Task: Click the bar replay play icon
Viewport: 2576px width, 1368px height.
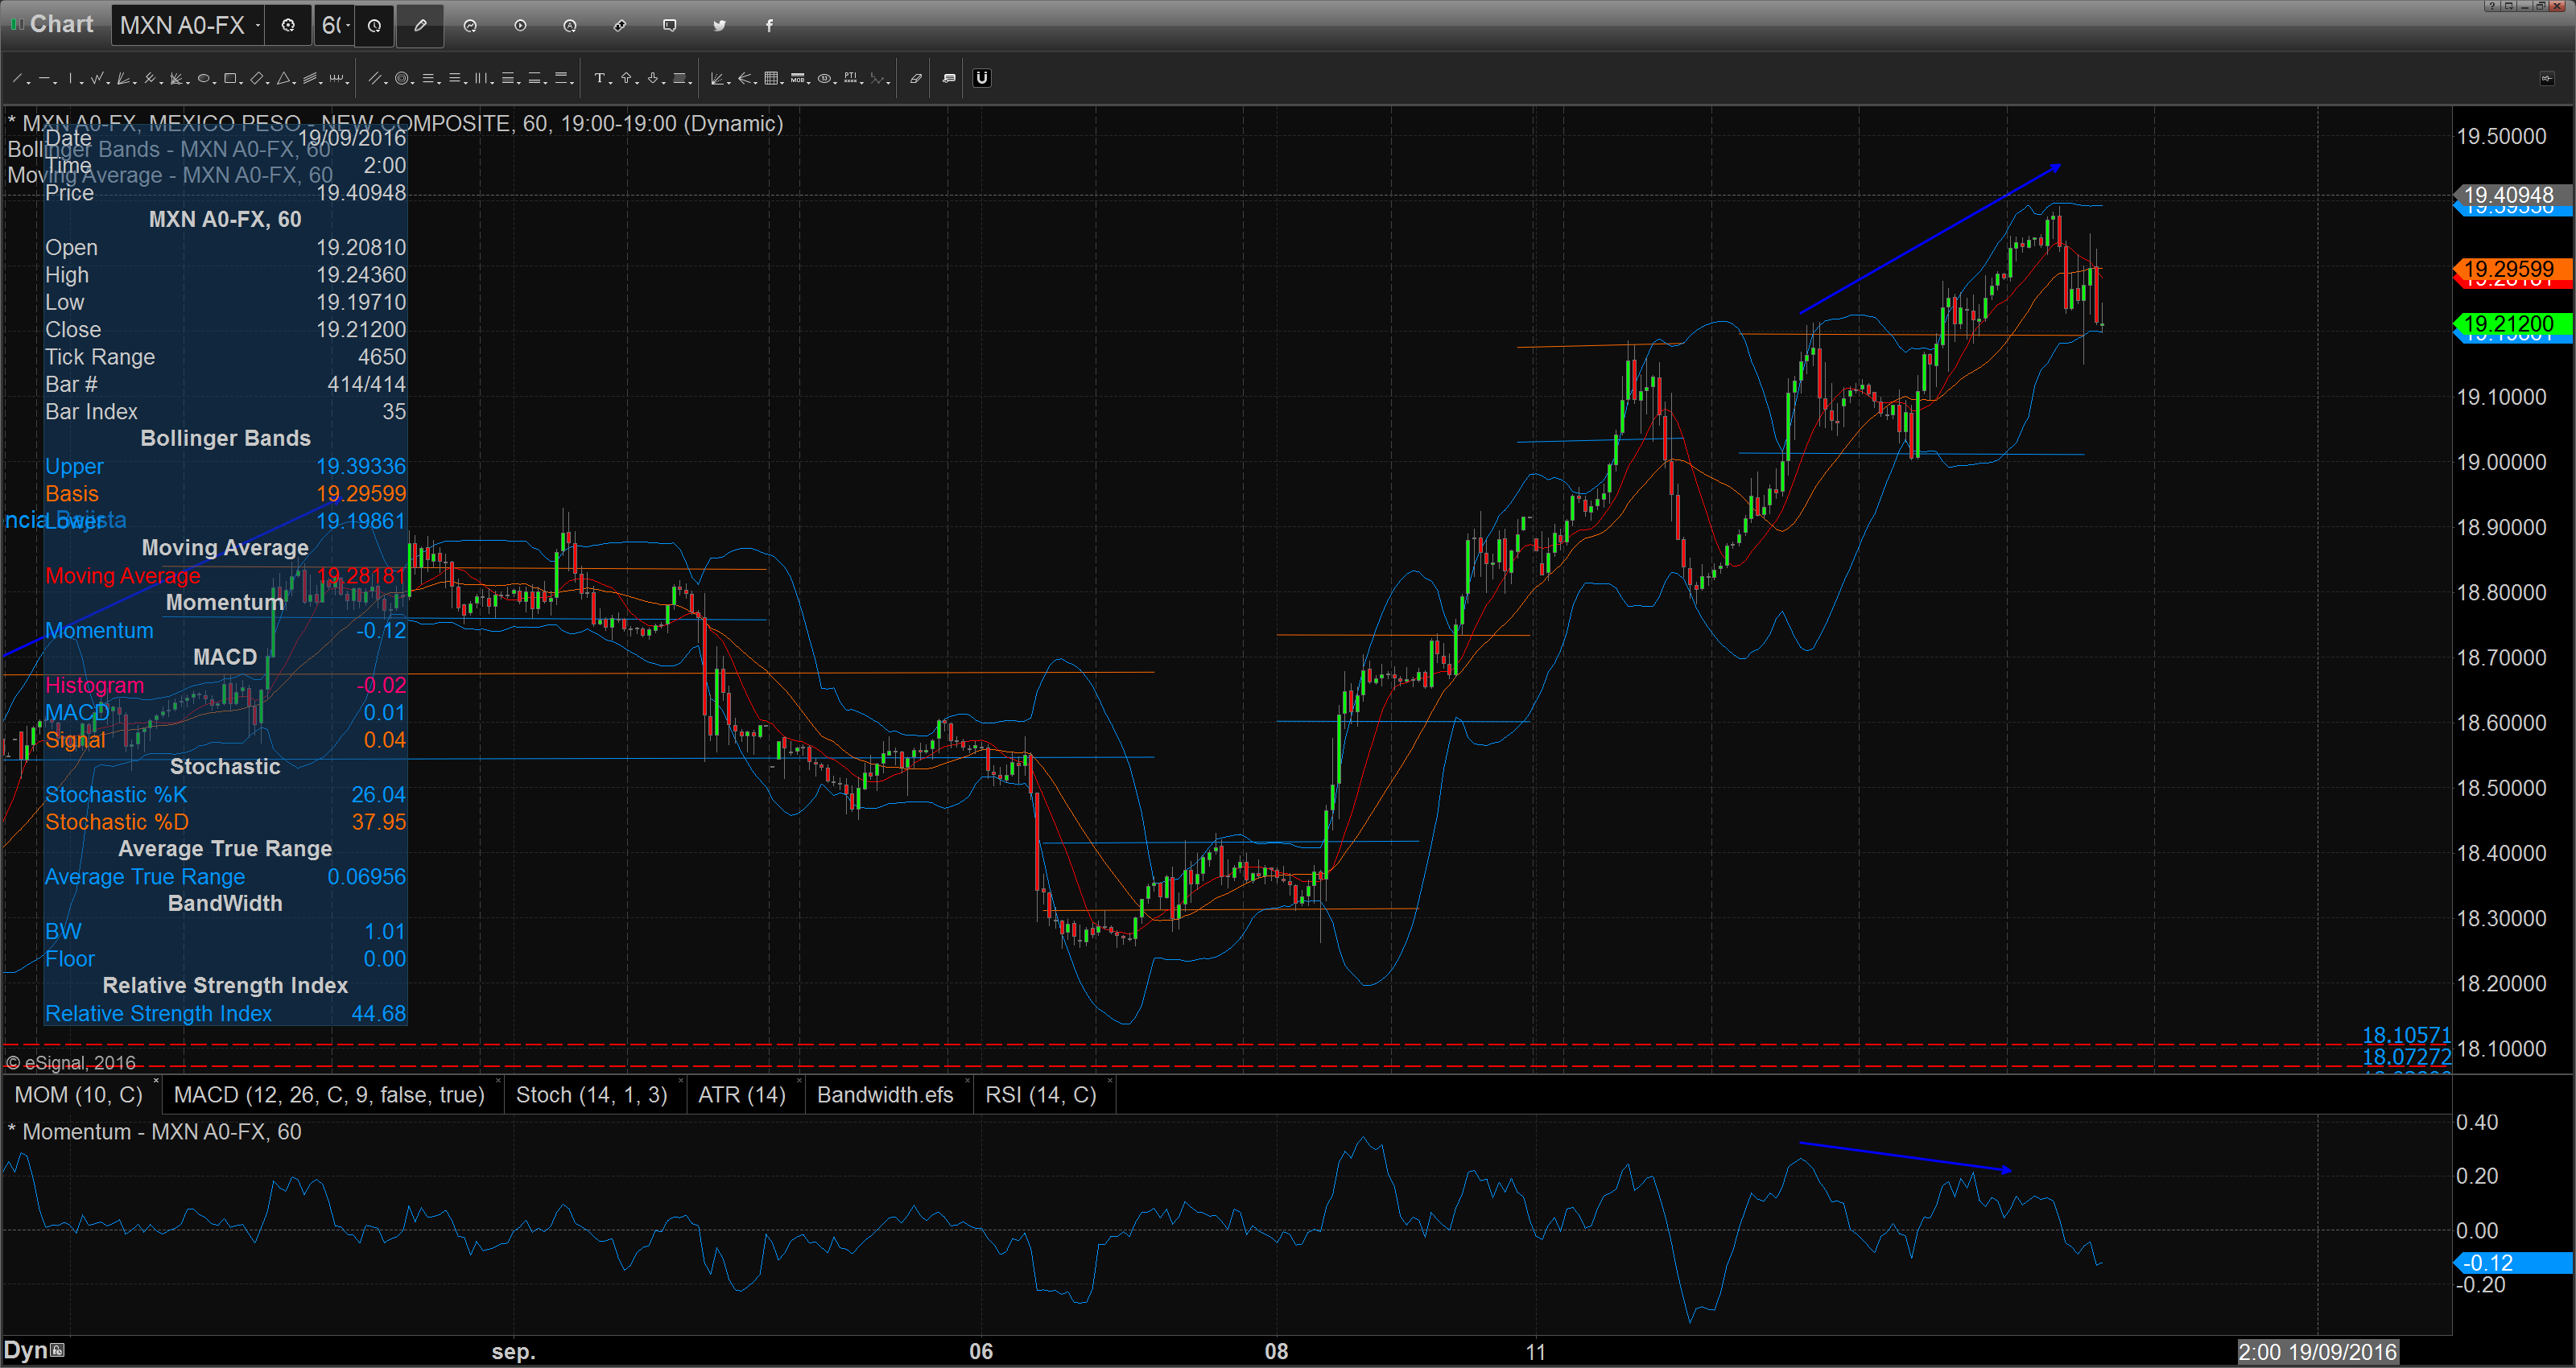Action: [x=520, y=25]
